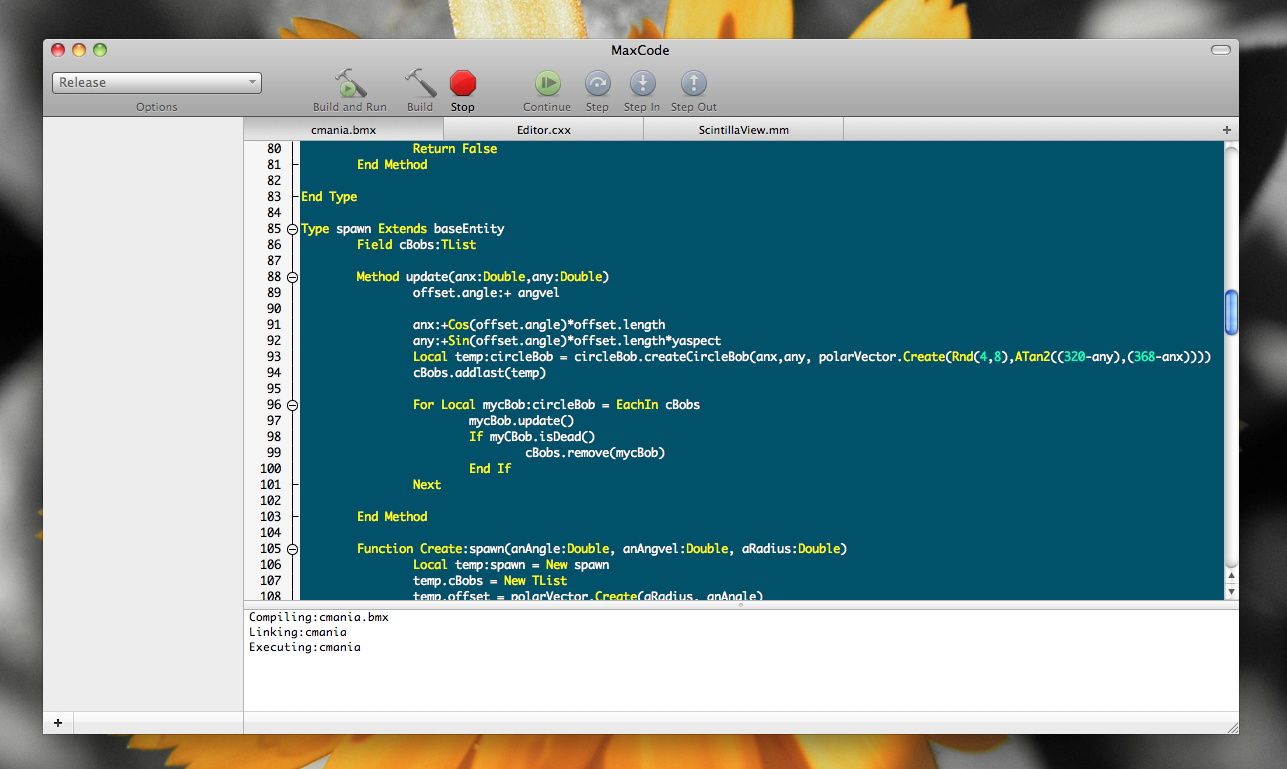Open the ScintillaView.mm tab
The width and height of the screenshot is (1287, 769).
click(x=743, y=130)
